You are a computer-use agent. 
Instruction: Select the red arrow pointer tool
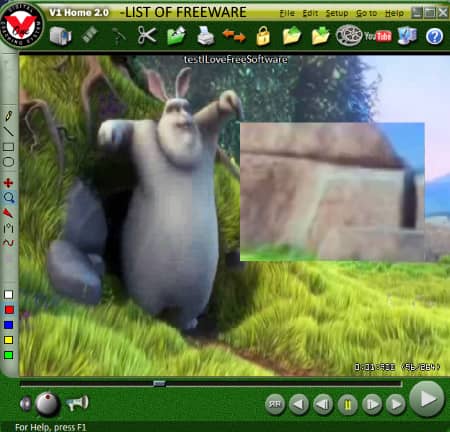(8, 213)
